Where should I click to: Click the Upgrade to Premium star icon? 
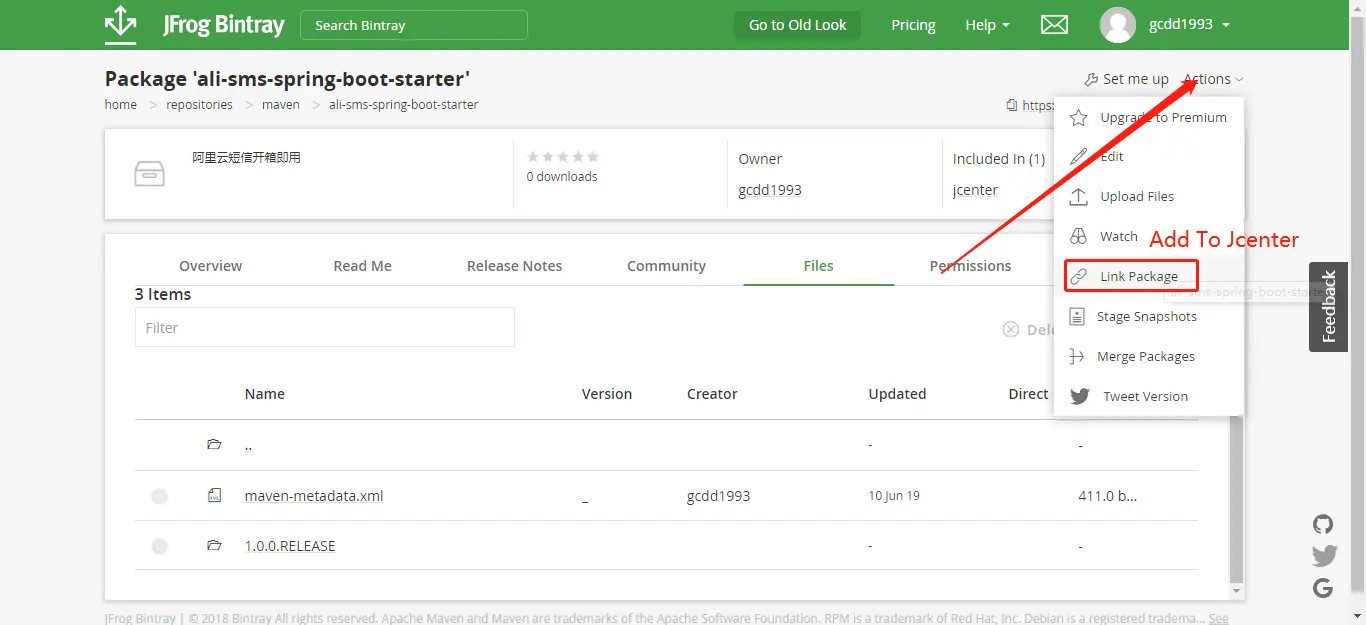(1078, 118)
